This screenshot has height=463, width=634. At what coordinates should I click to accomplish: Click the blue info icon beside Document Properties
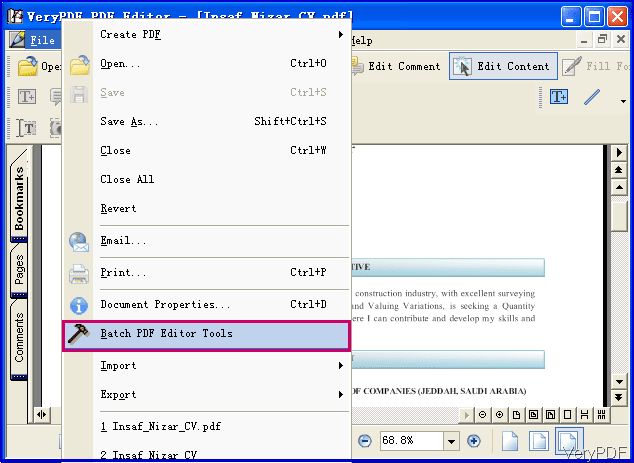click(x=79, y=306)
